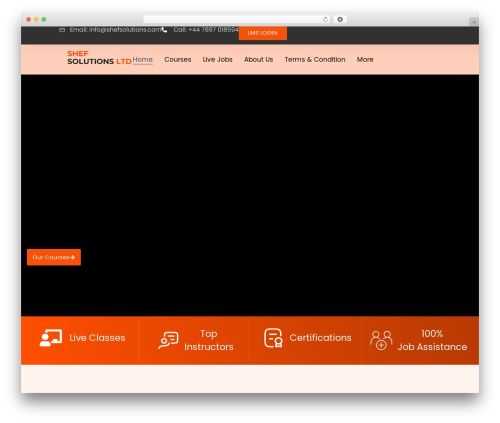Click the red close window dot
Image resolution: width=500 pixels, height=423 pixels.
(x=29, y=20)
